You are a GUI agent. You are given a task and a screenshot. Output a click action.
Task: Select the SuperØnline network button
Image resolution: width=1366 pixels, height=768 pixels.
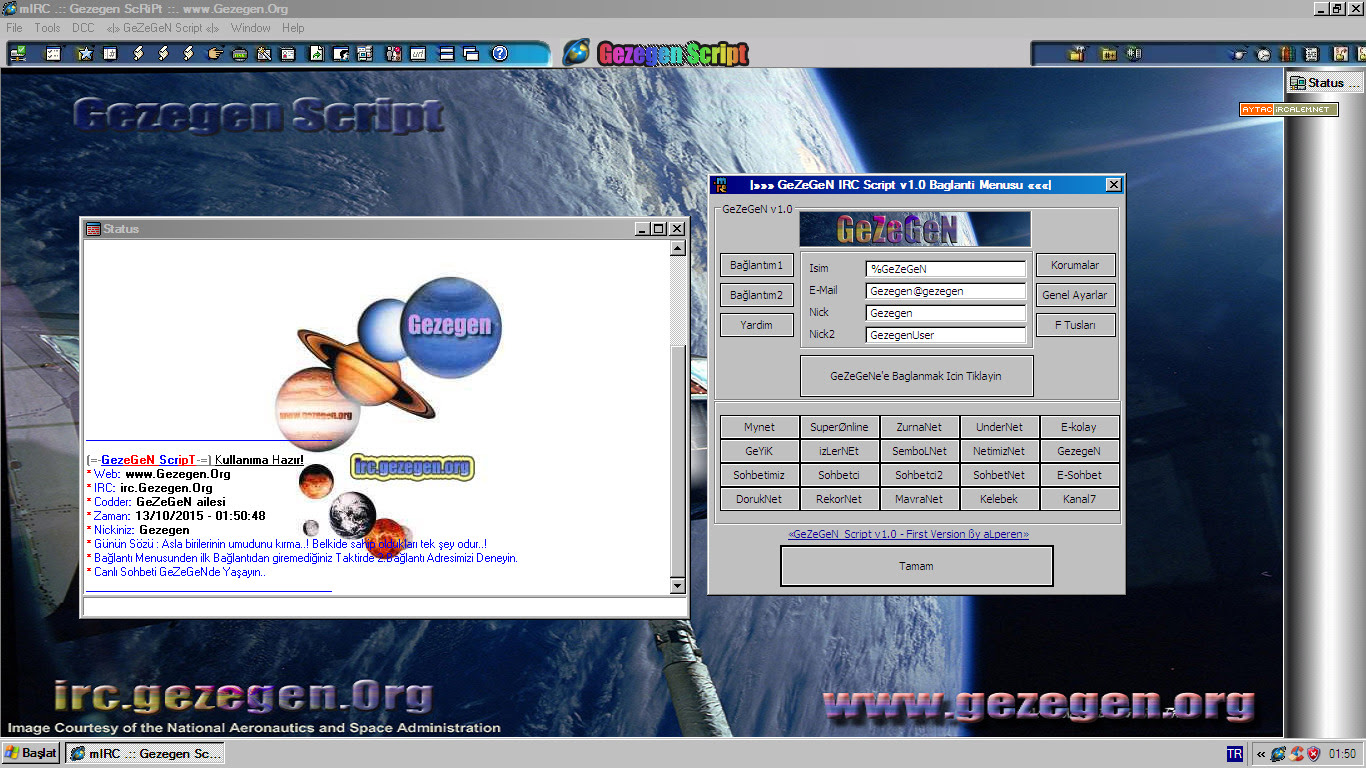(x=840, y=427)
